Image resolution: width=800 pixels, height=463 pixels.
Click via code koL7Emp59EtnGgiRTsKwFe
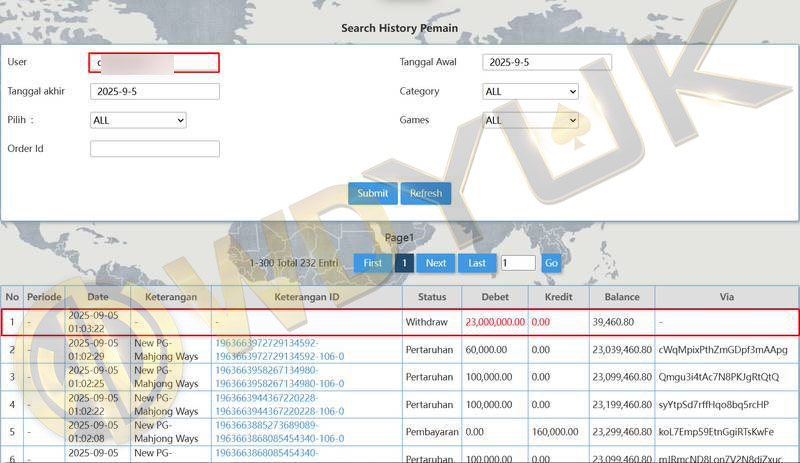pyautogui.click(x=716, y=432)
